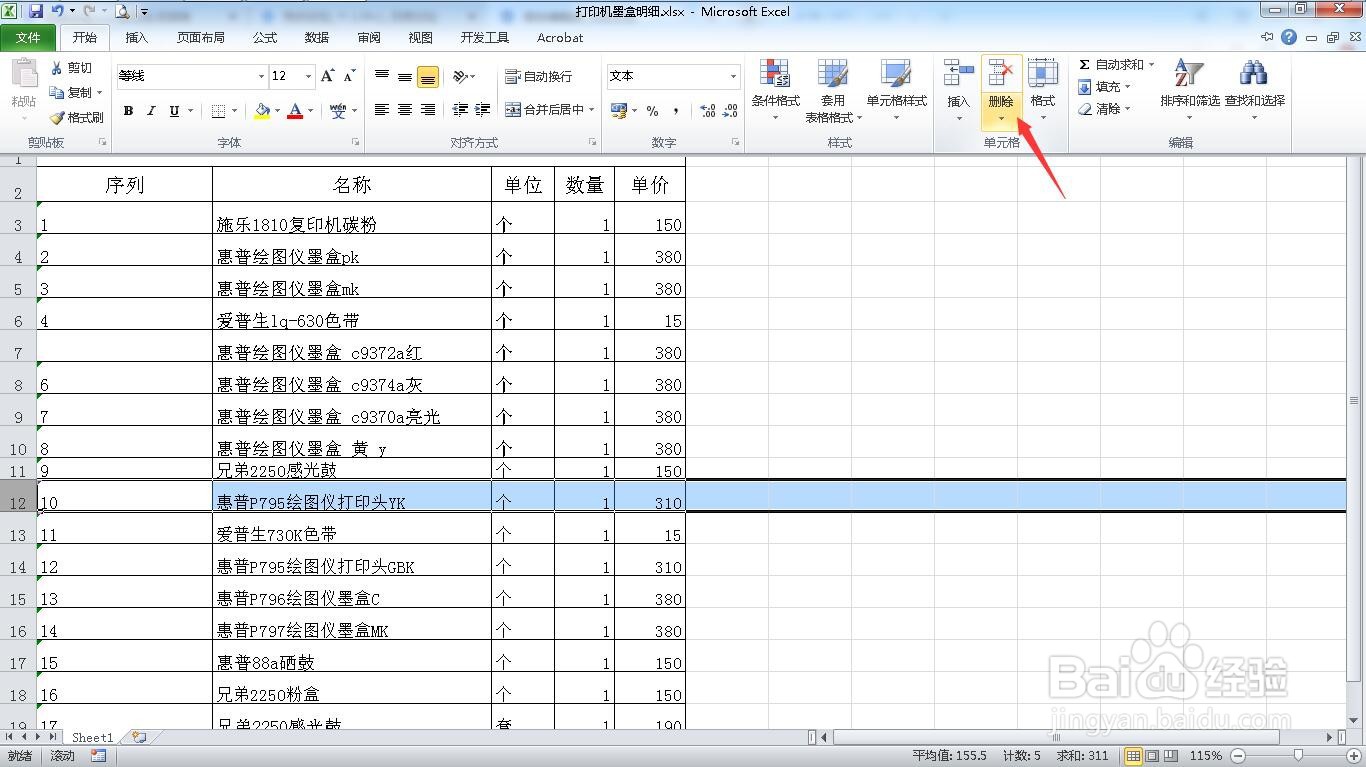1366x767 pixels.
Task: Click the Save icon in quick access toolbar
Action: tap(36, 12)
